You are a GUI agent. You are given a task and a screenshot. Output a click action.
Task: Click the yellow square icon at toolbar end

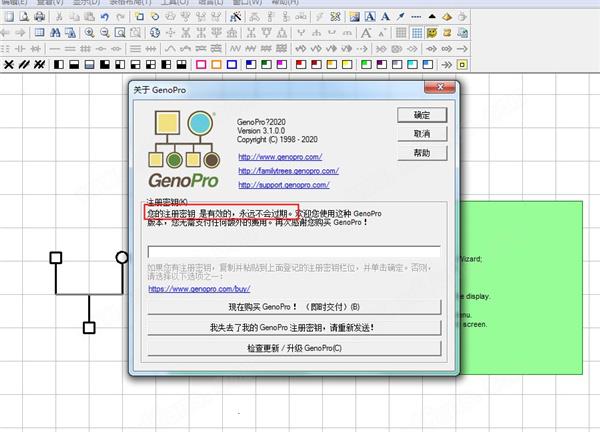coord(462,65)
